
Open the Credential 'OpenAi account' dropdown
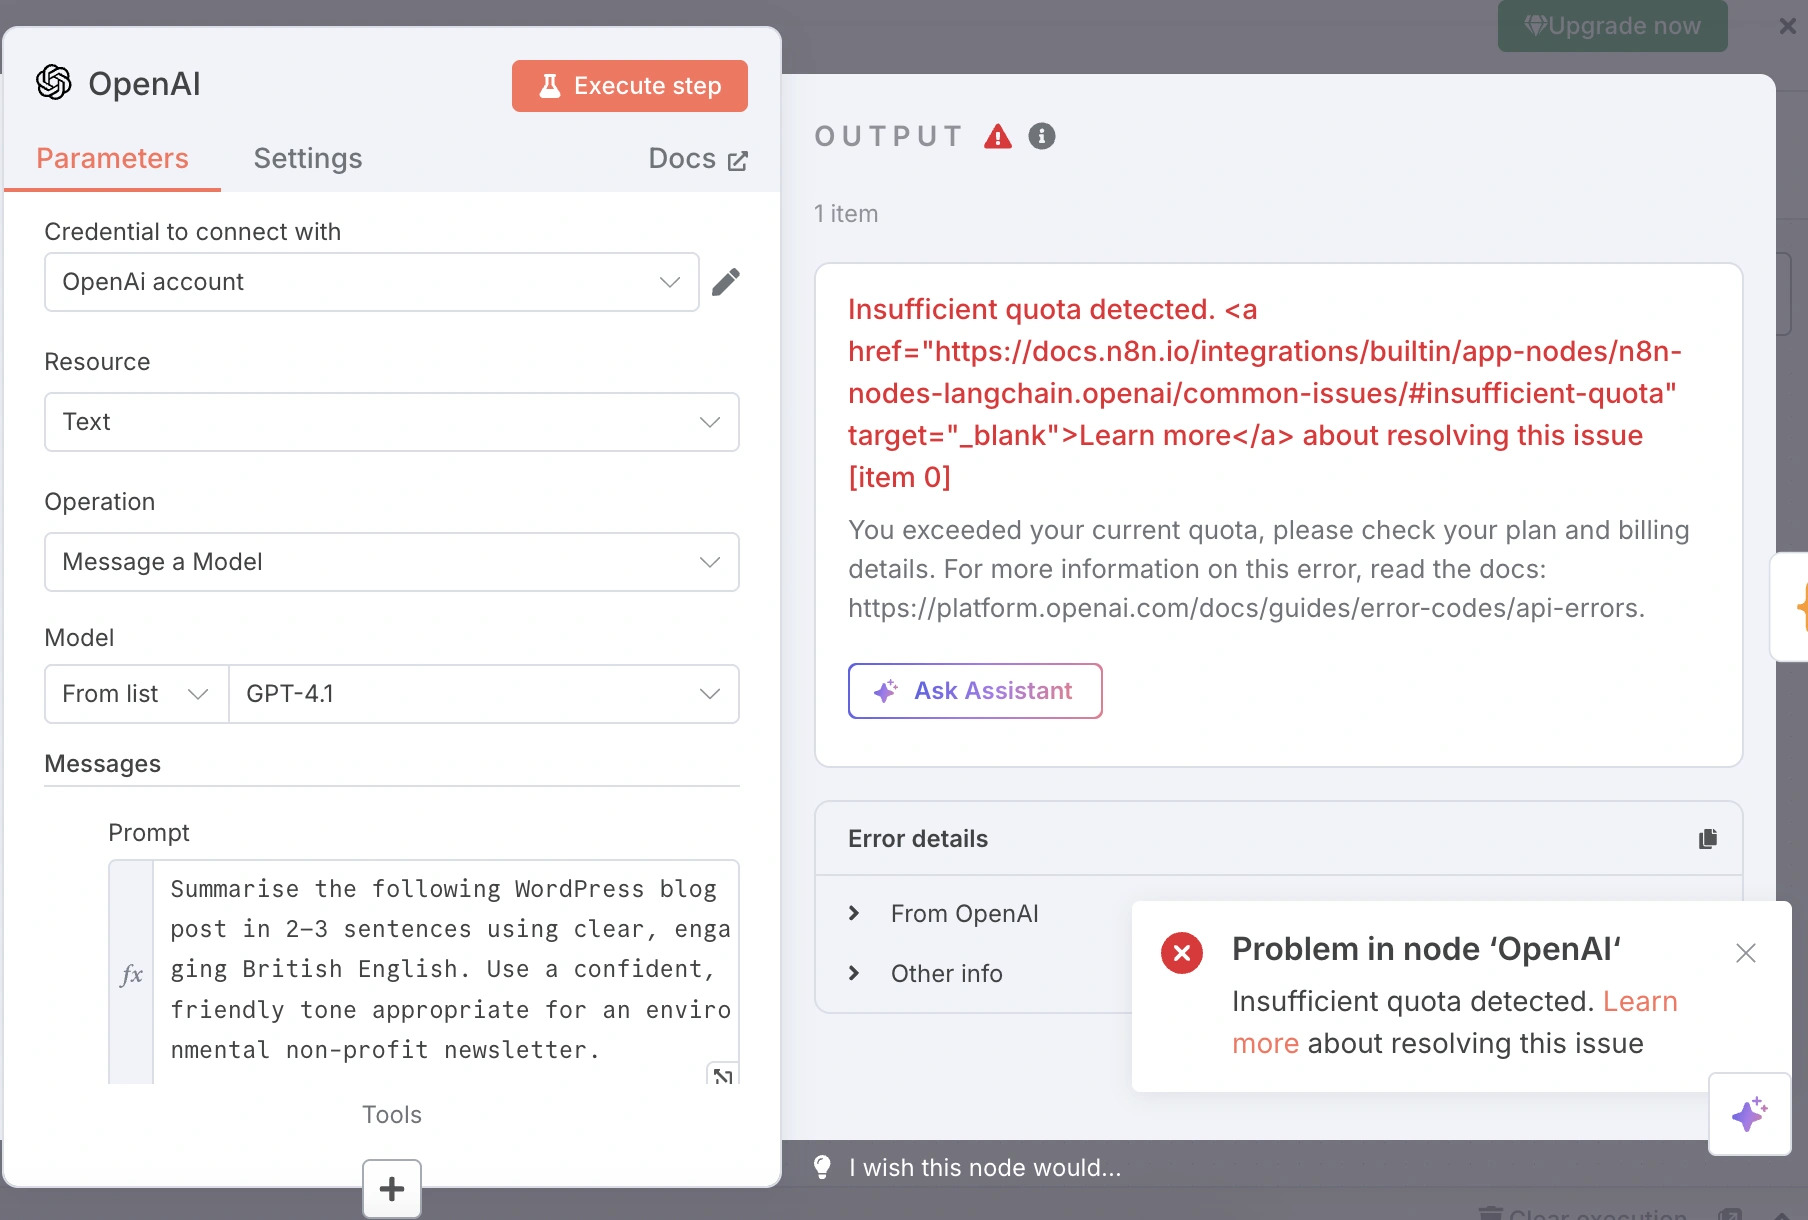pyautogui.click(x=371, y=282)
